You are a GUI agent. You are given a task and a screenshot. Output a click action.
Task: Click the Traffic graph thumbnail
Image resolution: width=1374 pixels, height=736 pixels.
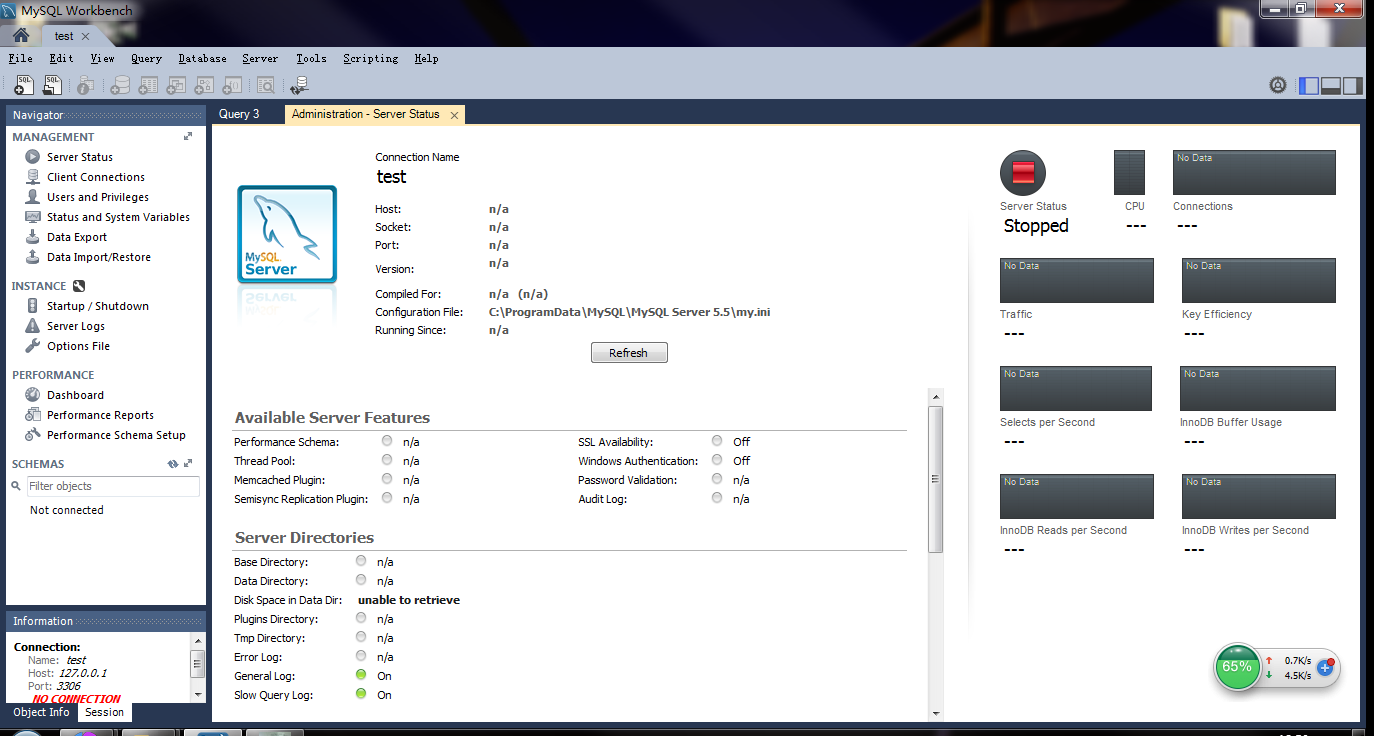[x=1077, y=281]
